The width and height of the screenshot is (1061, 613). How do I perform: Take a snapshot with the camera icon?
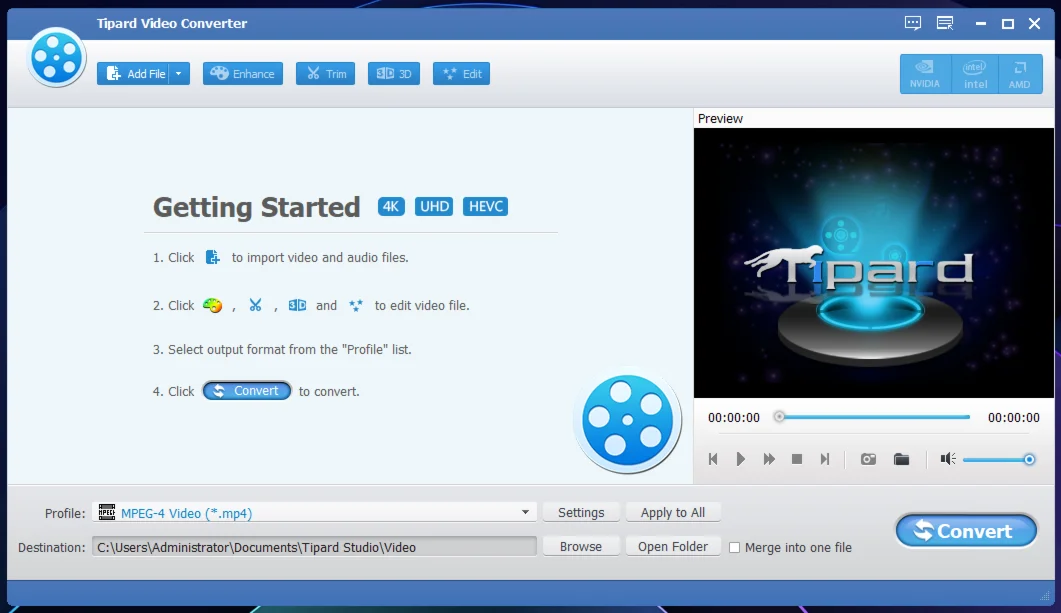click(x=868, y=459)
